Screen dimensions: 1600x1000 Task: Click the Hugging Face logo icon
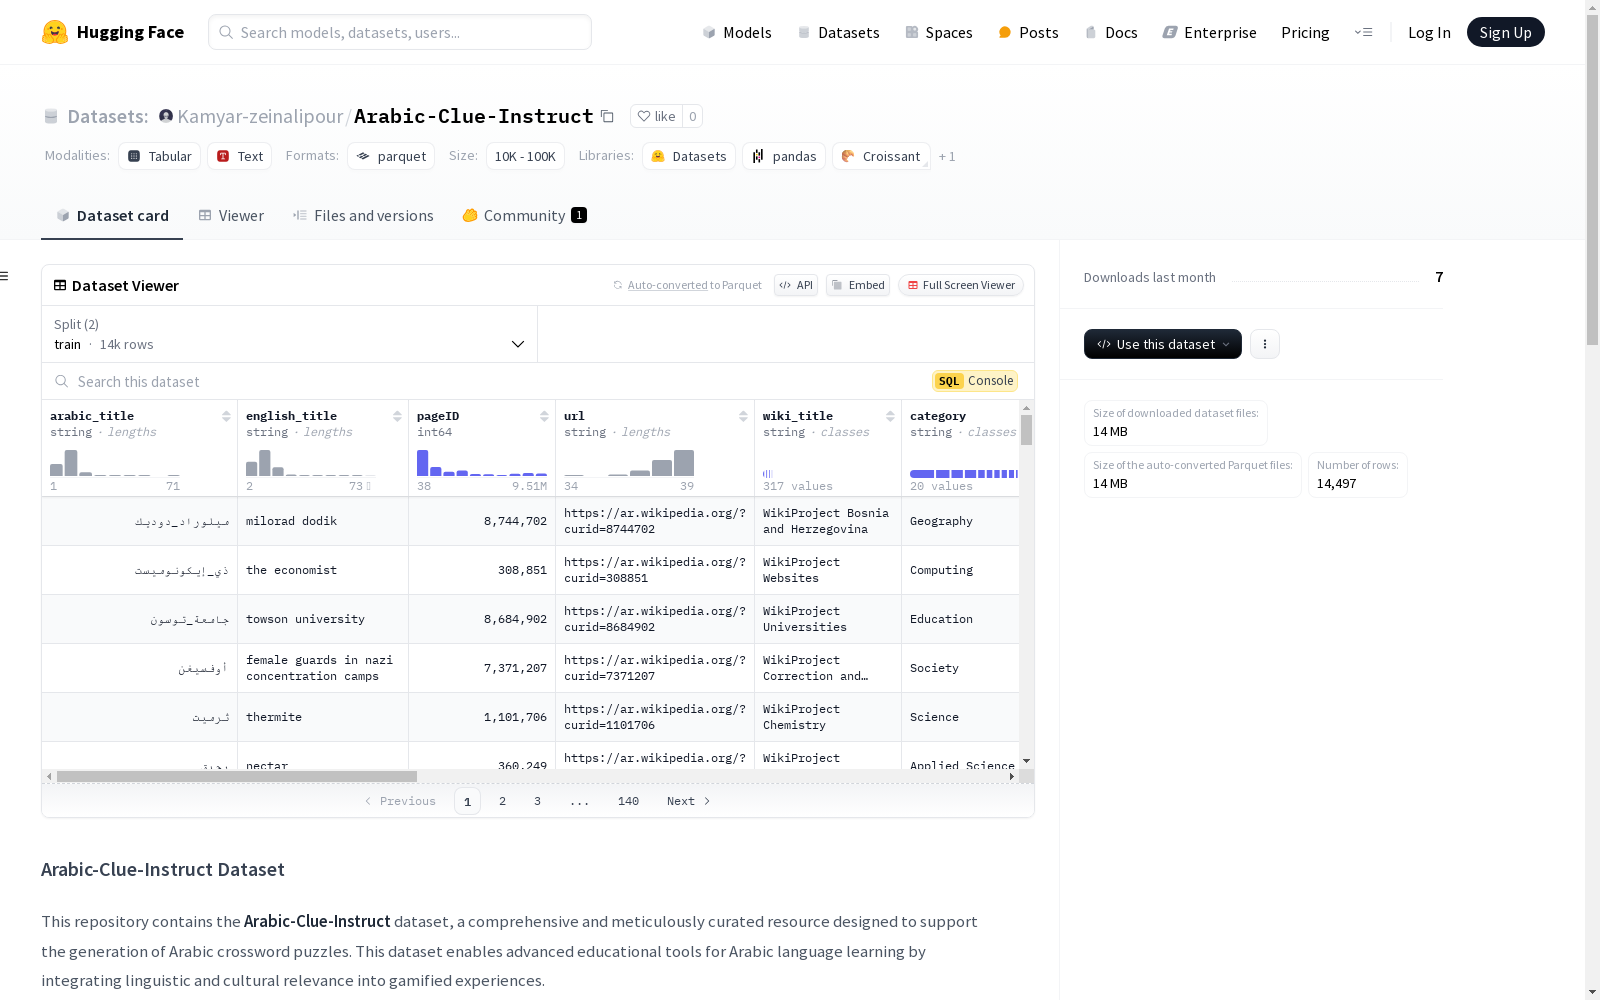55,32
